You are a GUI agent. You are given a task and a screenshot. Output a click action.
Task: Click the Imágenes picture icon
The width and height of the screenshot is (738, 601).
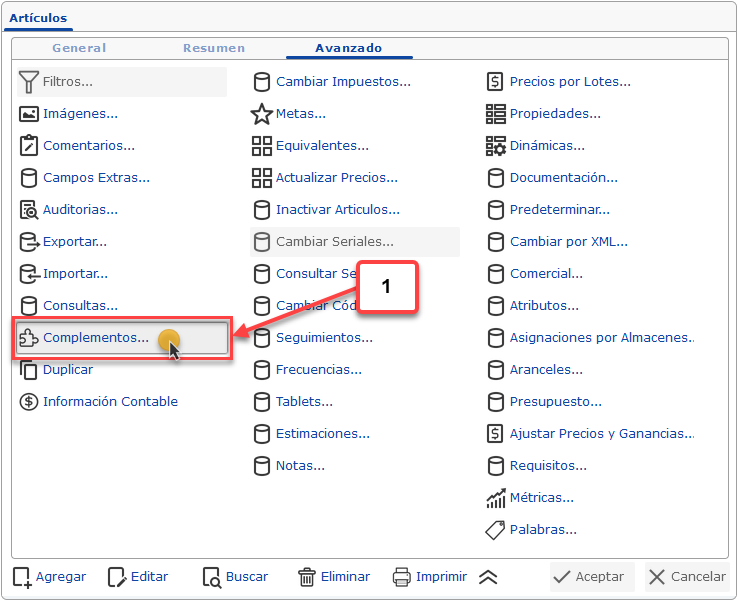click(29, 113)
